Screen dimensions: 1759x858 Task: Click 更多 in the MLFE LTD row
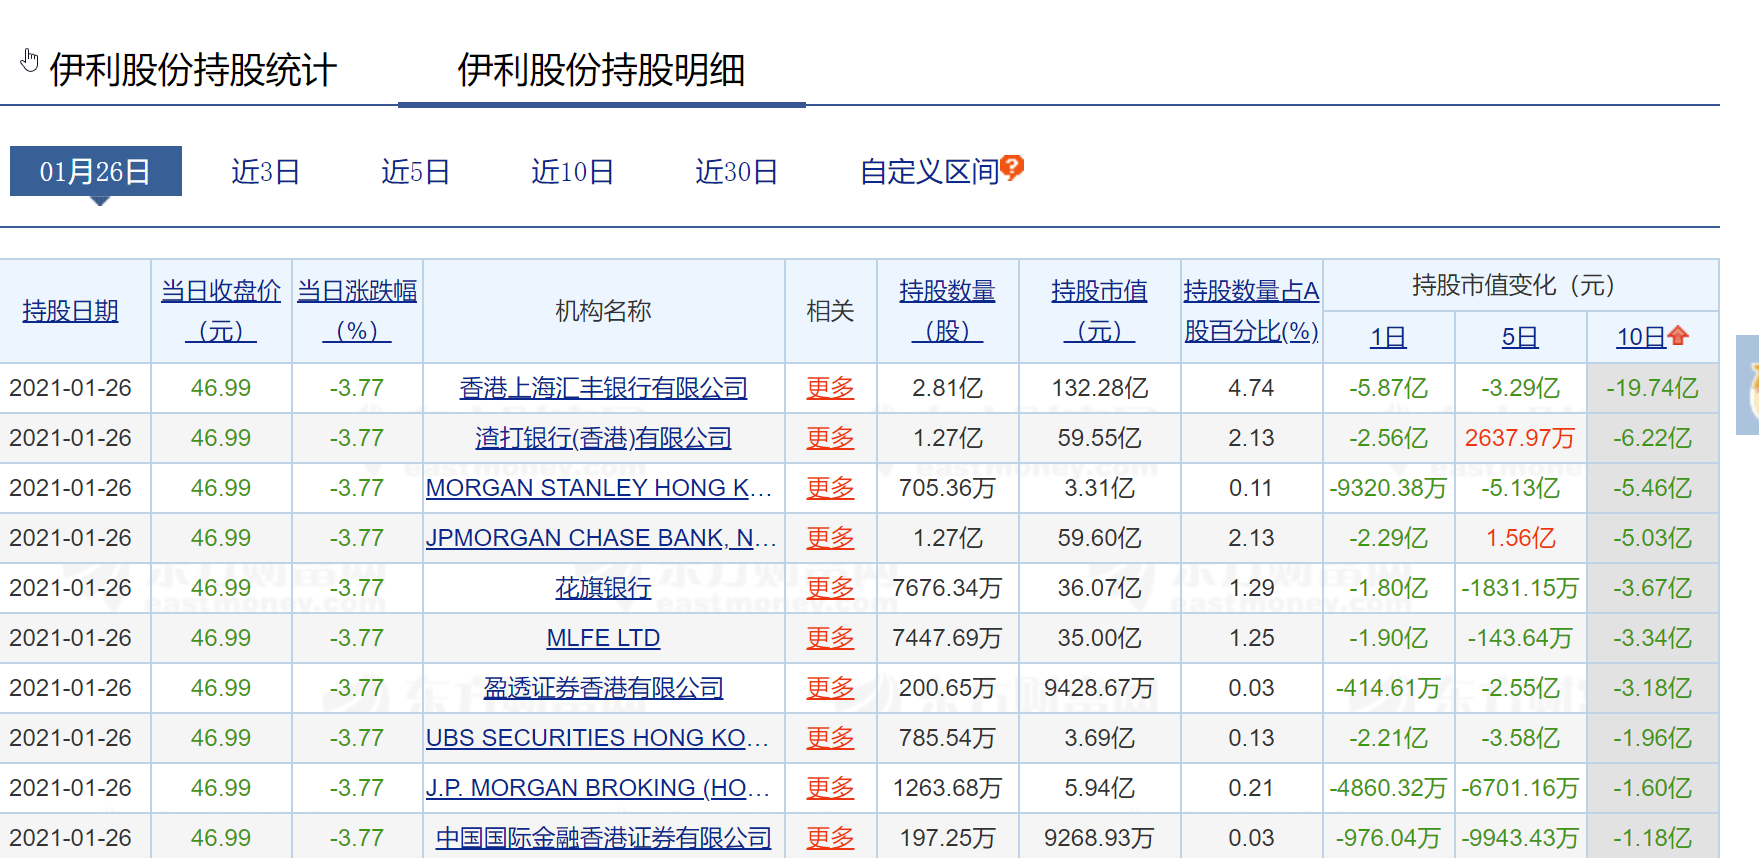(831, 638)
